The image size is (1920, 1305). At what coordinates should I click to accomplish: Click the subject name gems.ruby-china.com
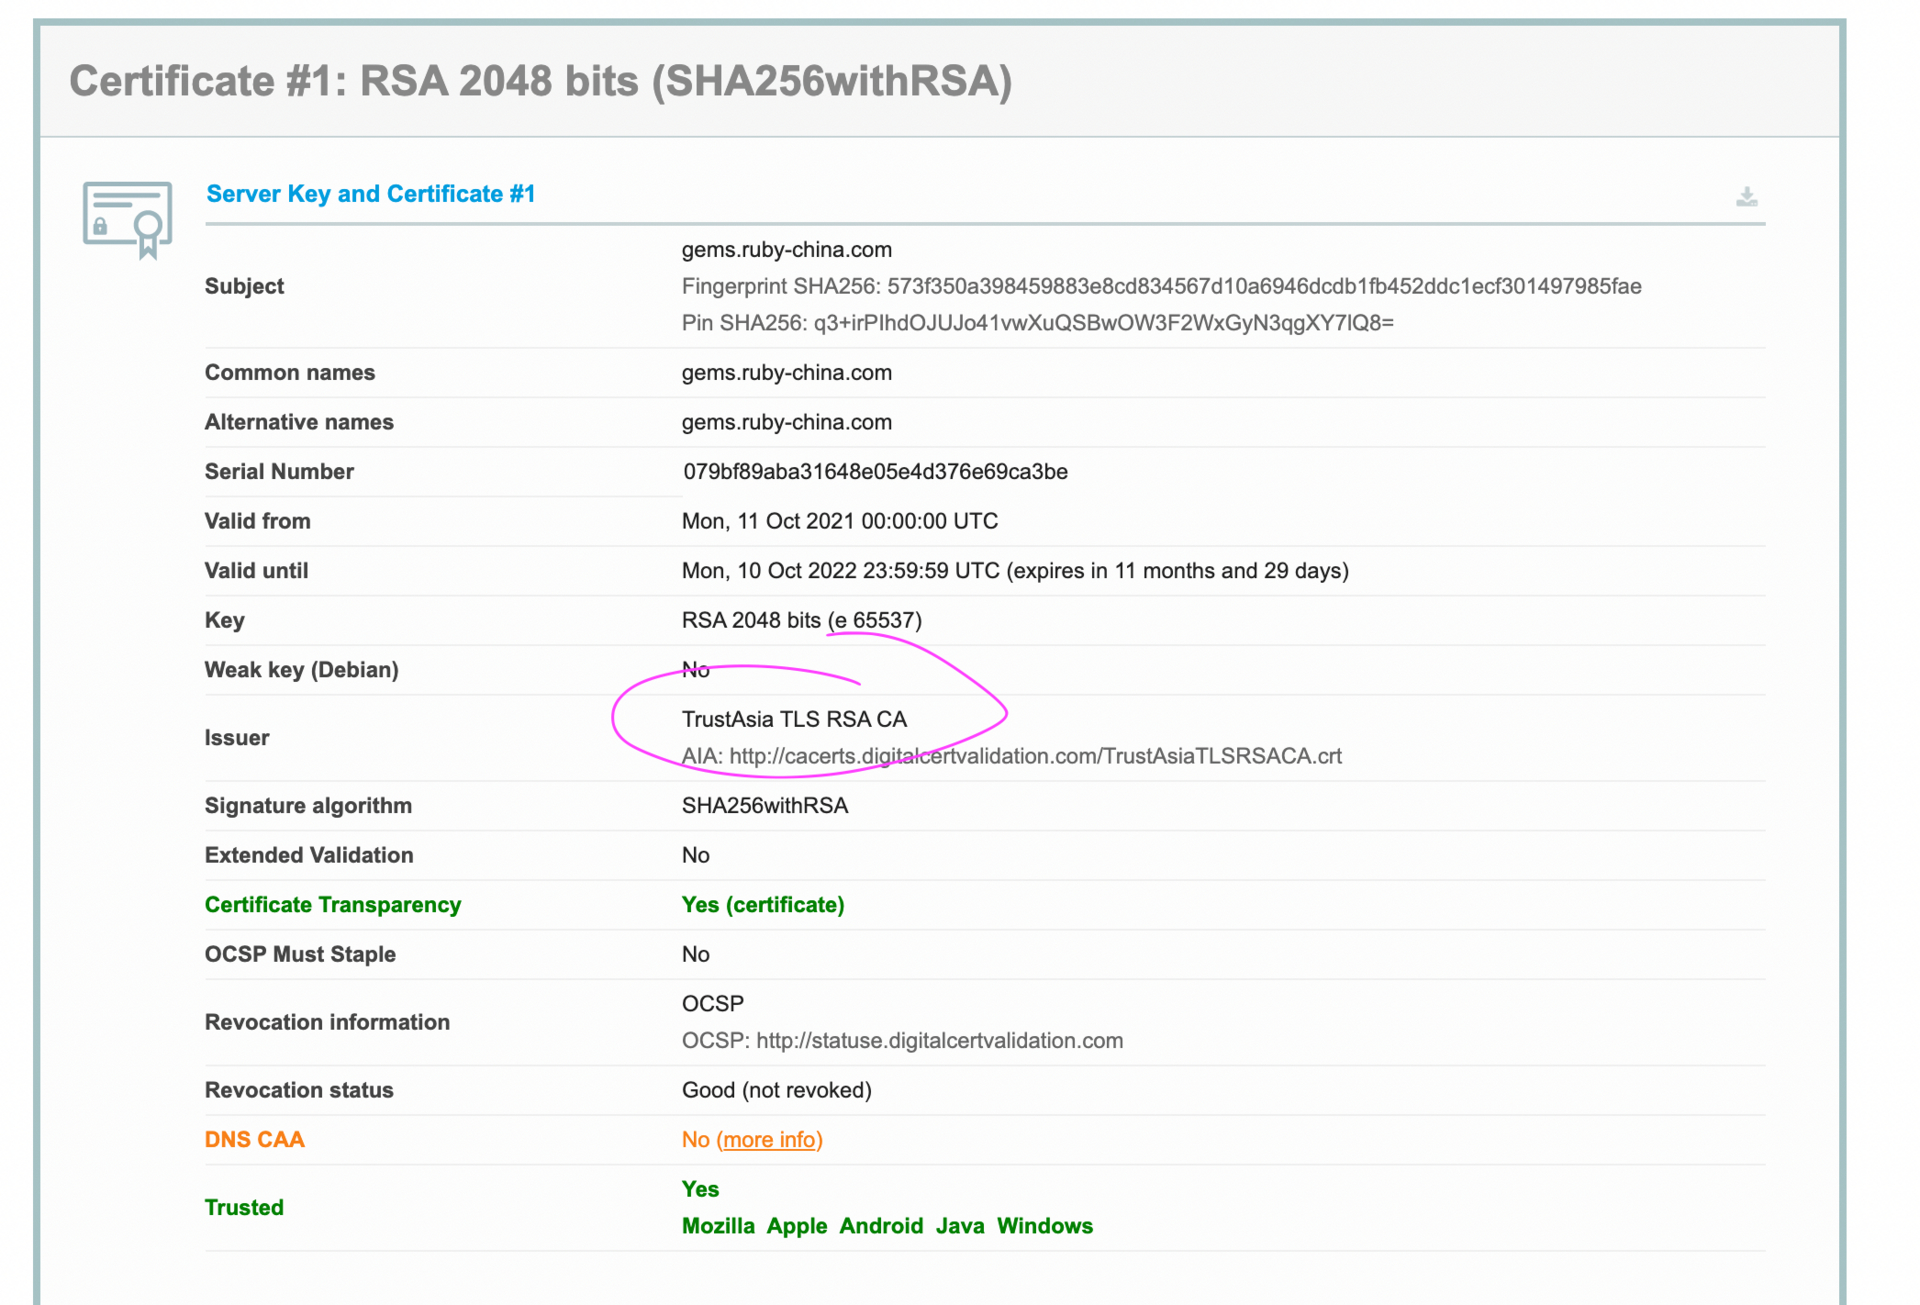786,250
